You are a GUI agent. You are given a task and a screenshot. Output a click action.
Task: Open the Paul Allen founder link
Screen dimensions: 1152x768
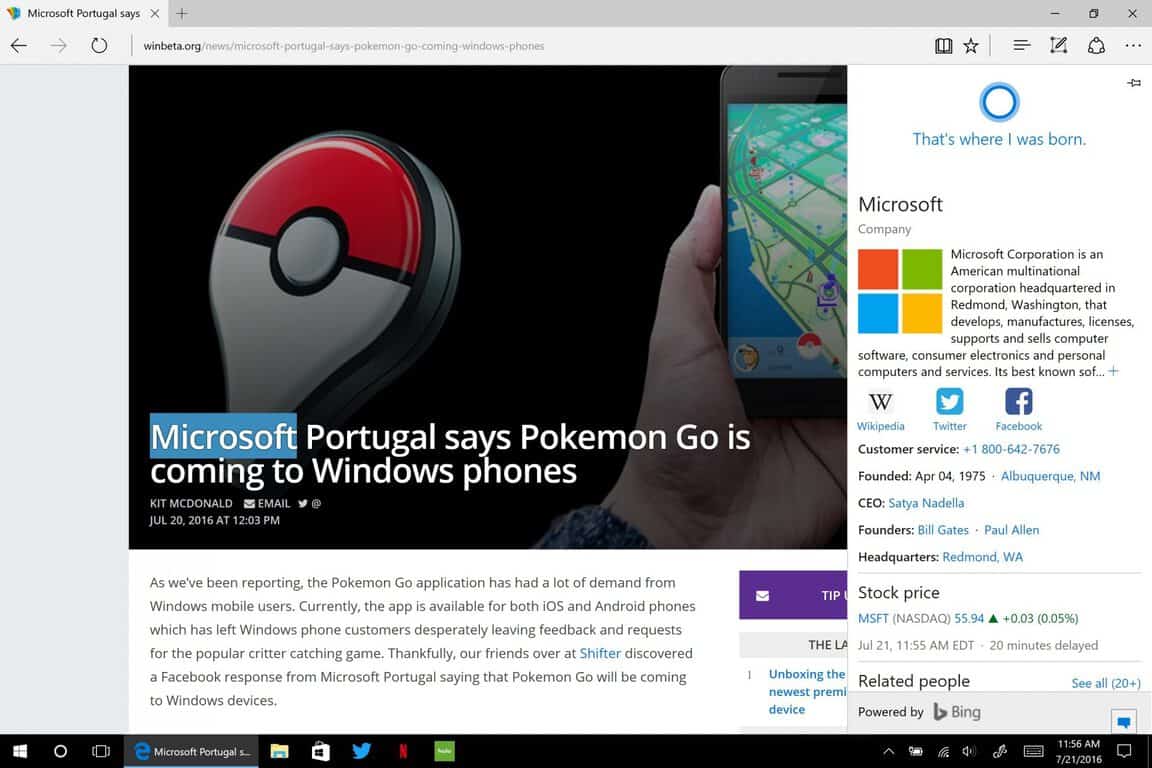tap(1012, 530)
